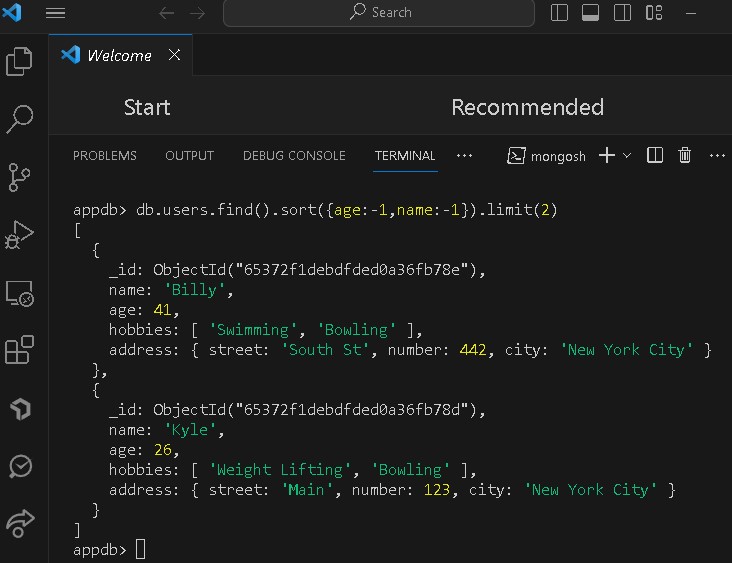
Task: Open the Search view in activity bar
Action: coord(20,120)
